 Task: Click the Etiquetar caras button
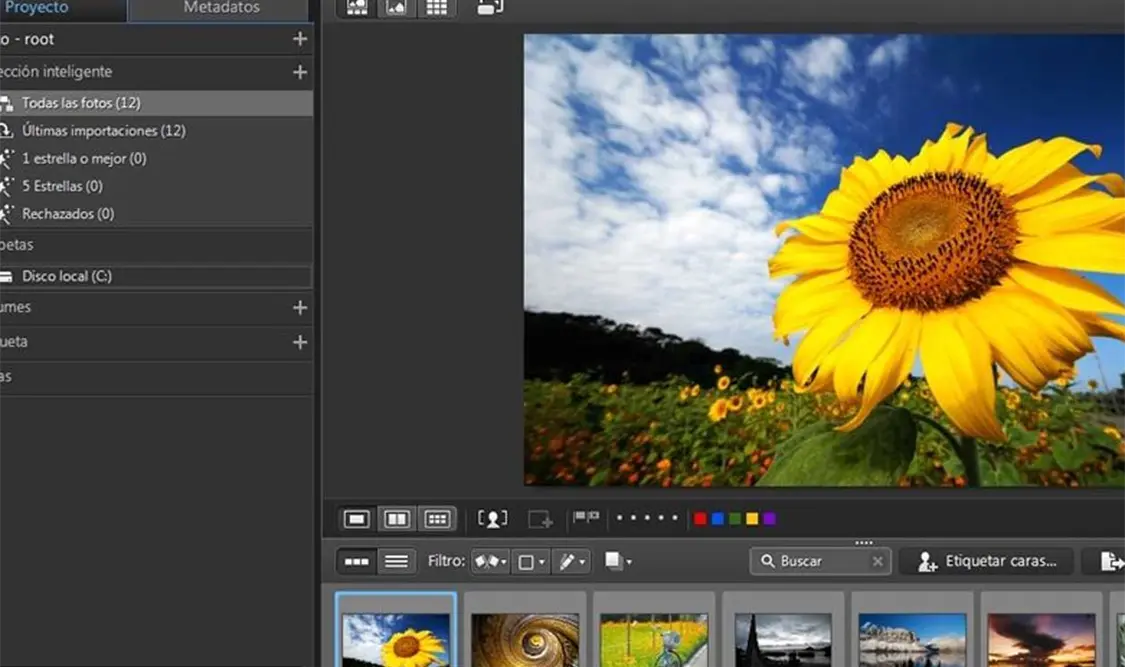point(986,561)
